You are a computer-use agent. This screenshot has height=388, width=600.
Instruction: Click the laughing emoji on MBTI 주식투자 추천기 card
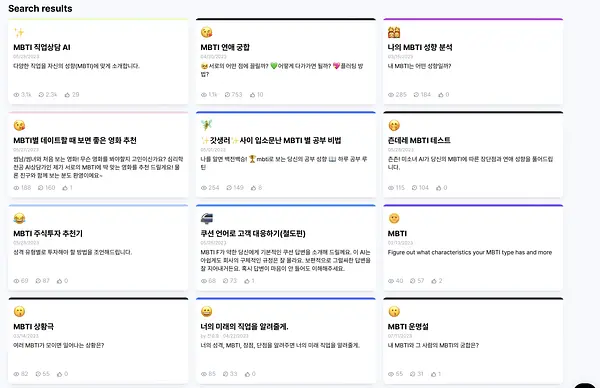click(x=19, y=218)
